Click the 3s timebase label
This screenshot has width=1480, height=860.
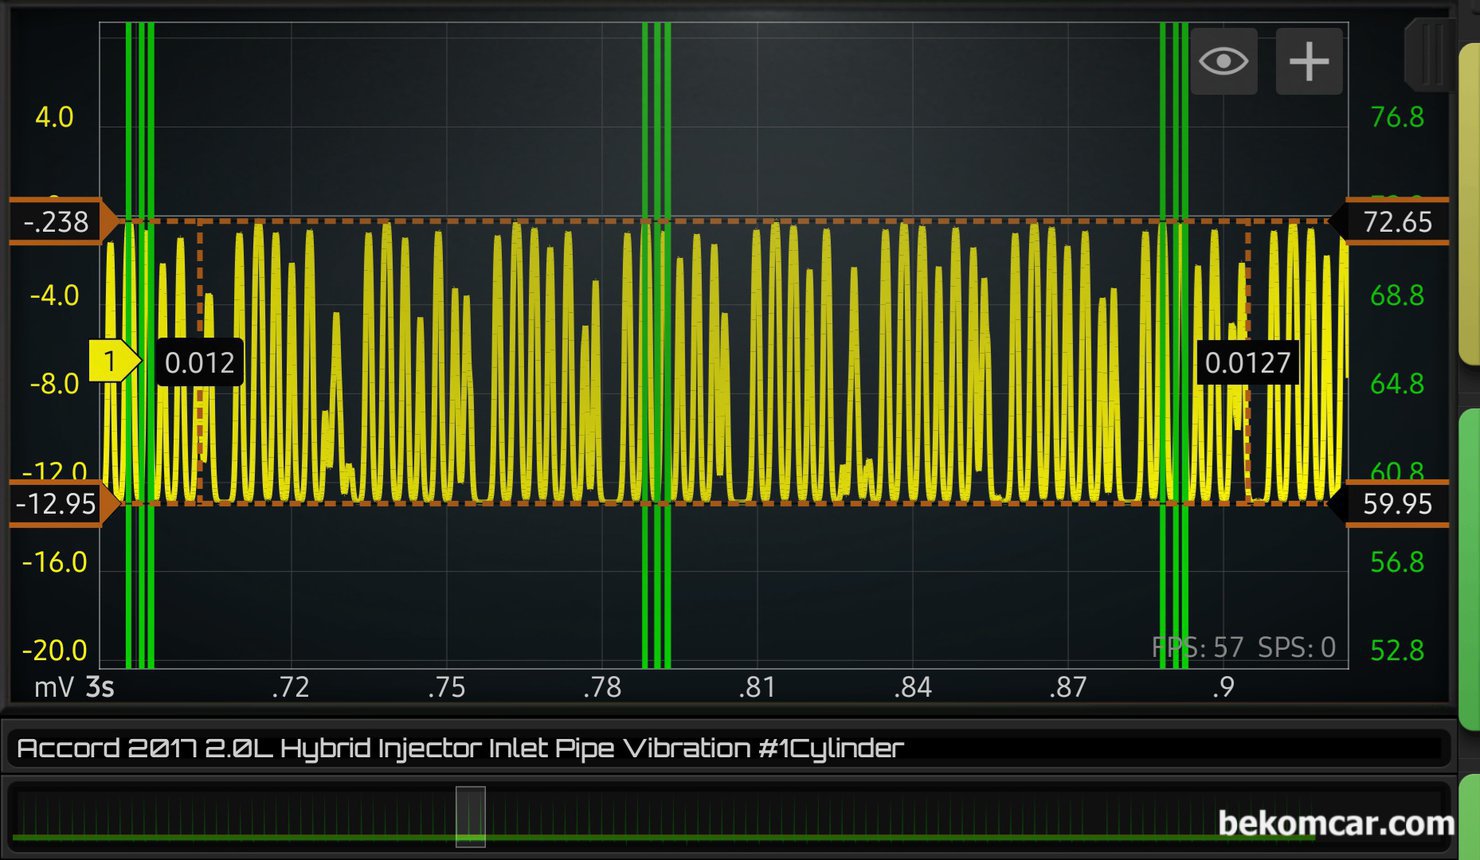[x=100, y=688]
